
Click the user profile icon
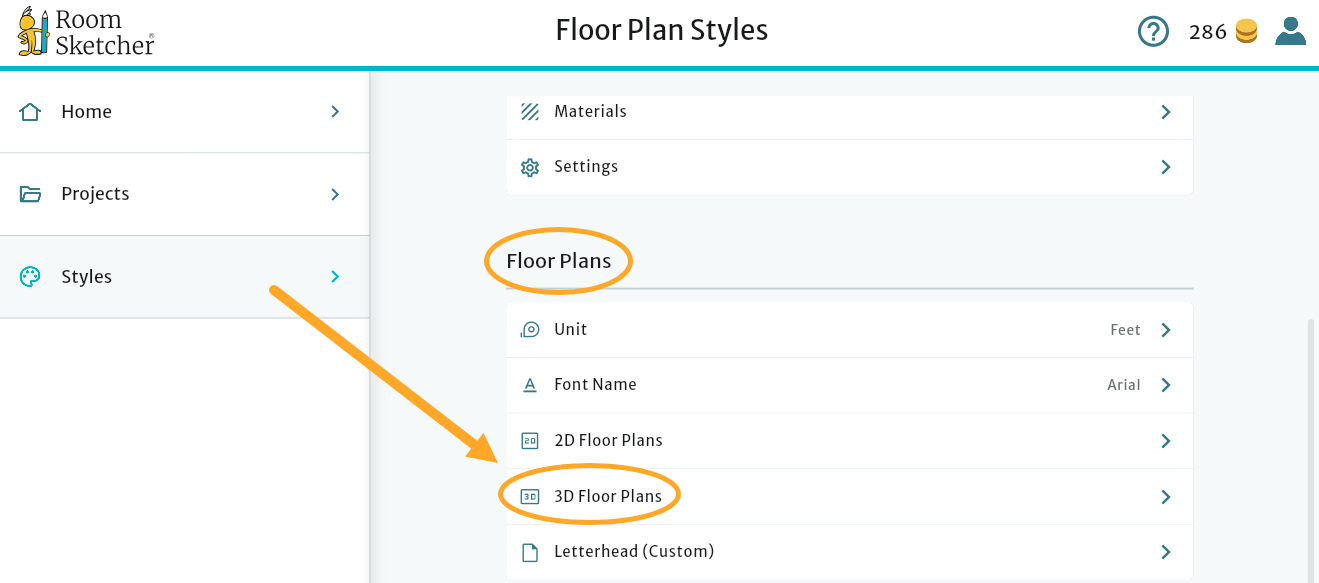pyautogui.click(x=1290, y=31)
